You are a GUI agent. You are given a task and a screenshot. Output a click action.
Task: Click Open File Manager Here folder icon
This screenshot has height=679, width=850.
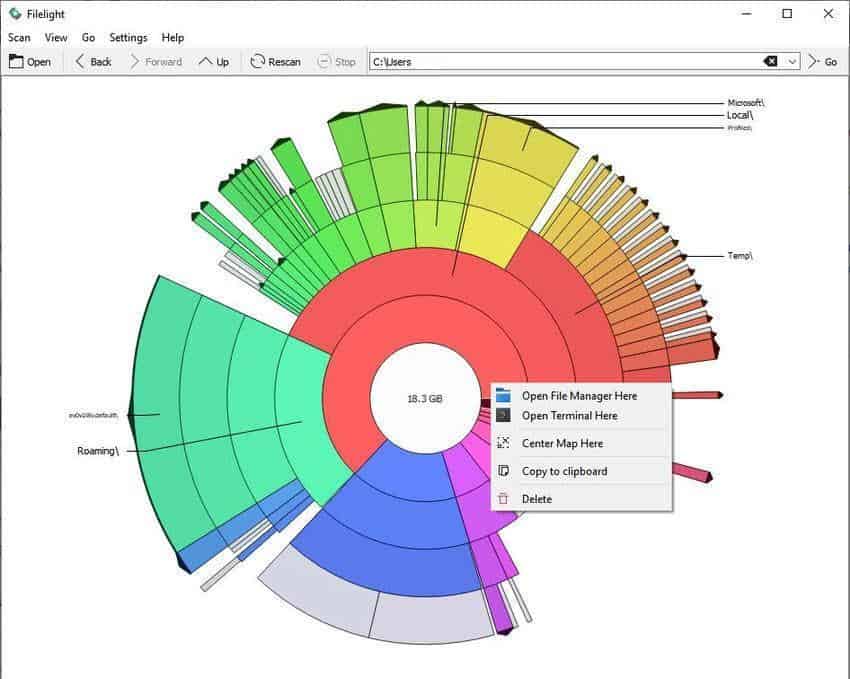tap(503, 396)
